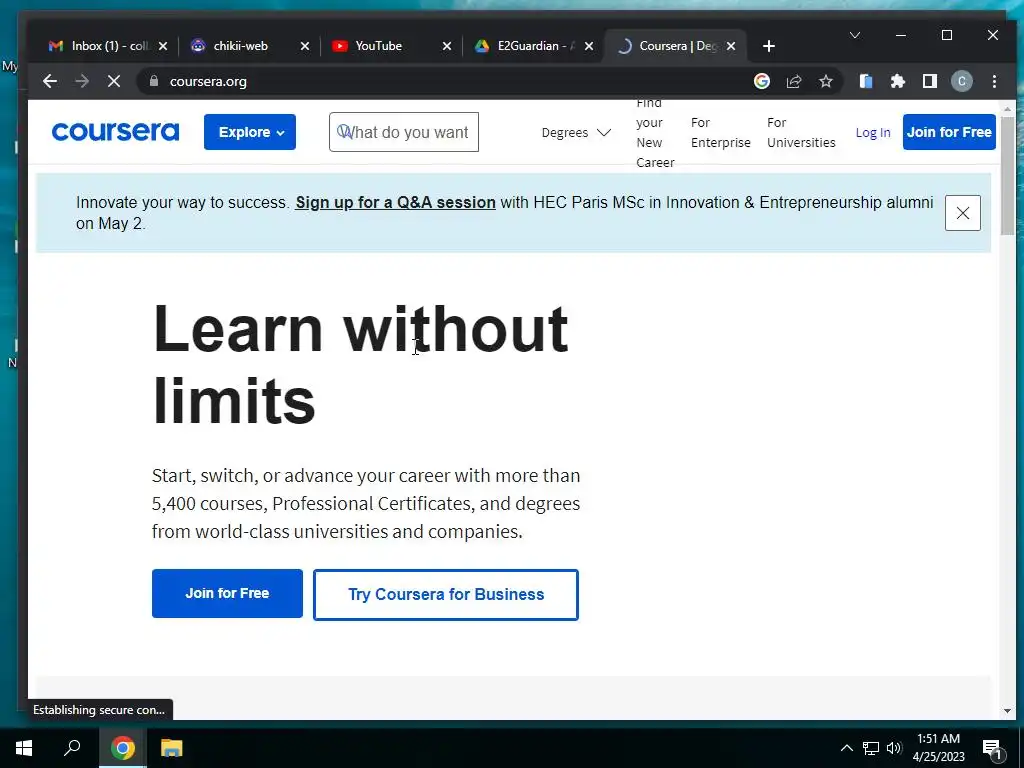
Task: Toggle the browser side panel
Action: point(930,81)
